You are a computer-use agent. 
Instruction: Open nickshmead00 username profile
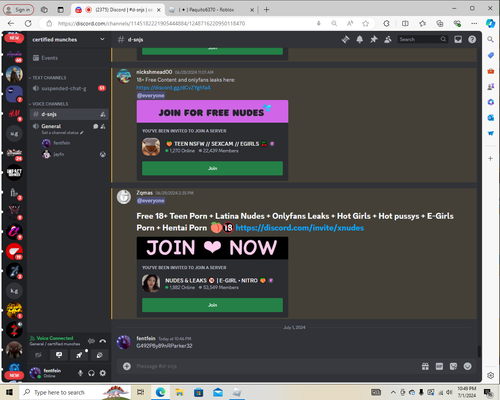click(154, 72)
